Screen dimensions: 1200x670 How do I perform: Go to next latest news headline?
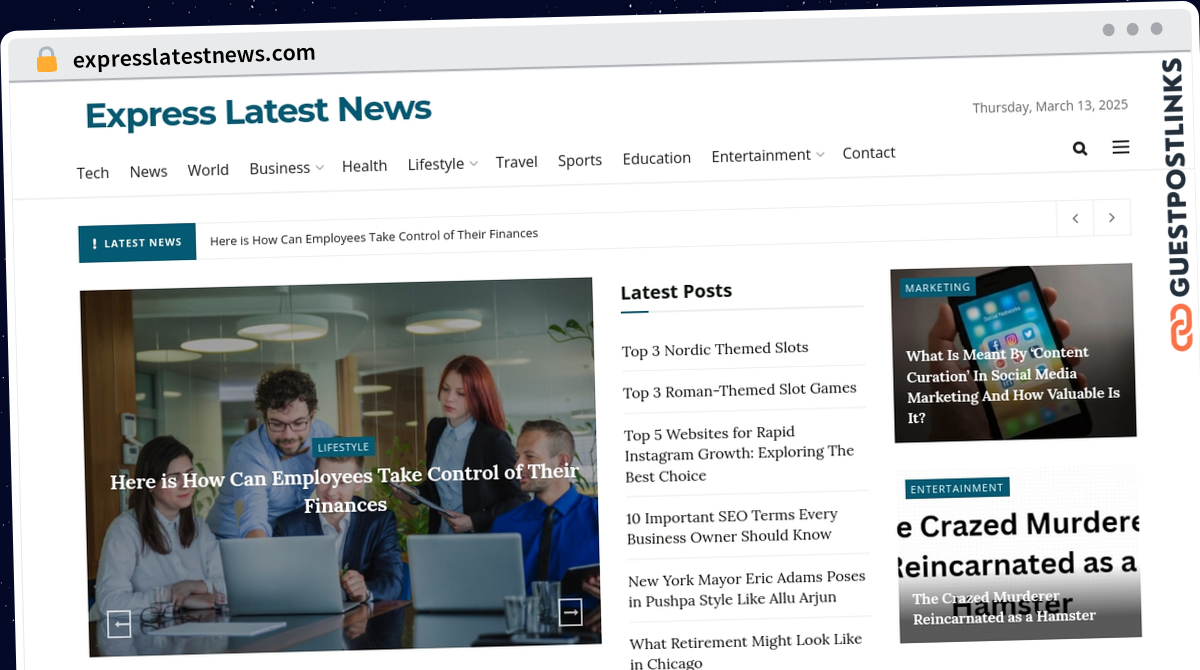(1112, 217)
